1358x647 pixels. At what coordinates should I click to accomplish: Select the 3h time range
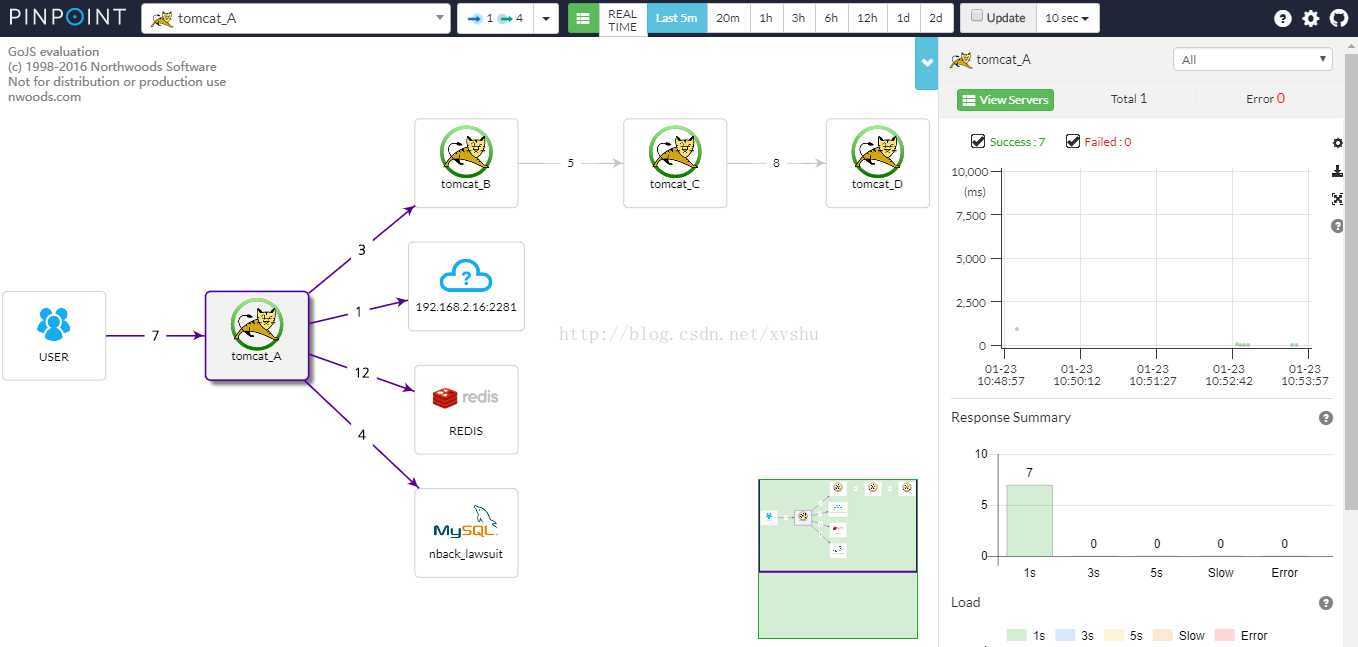798,18
